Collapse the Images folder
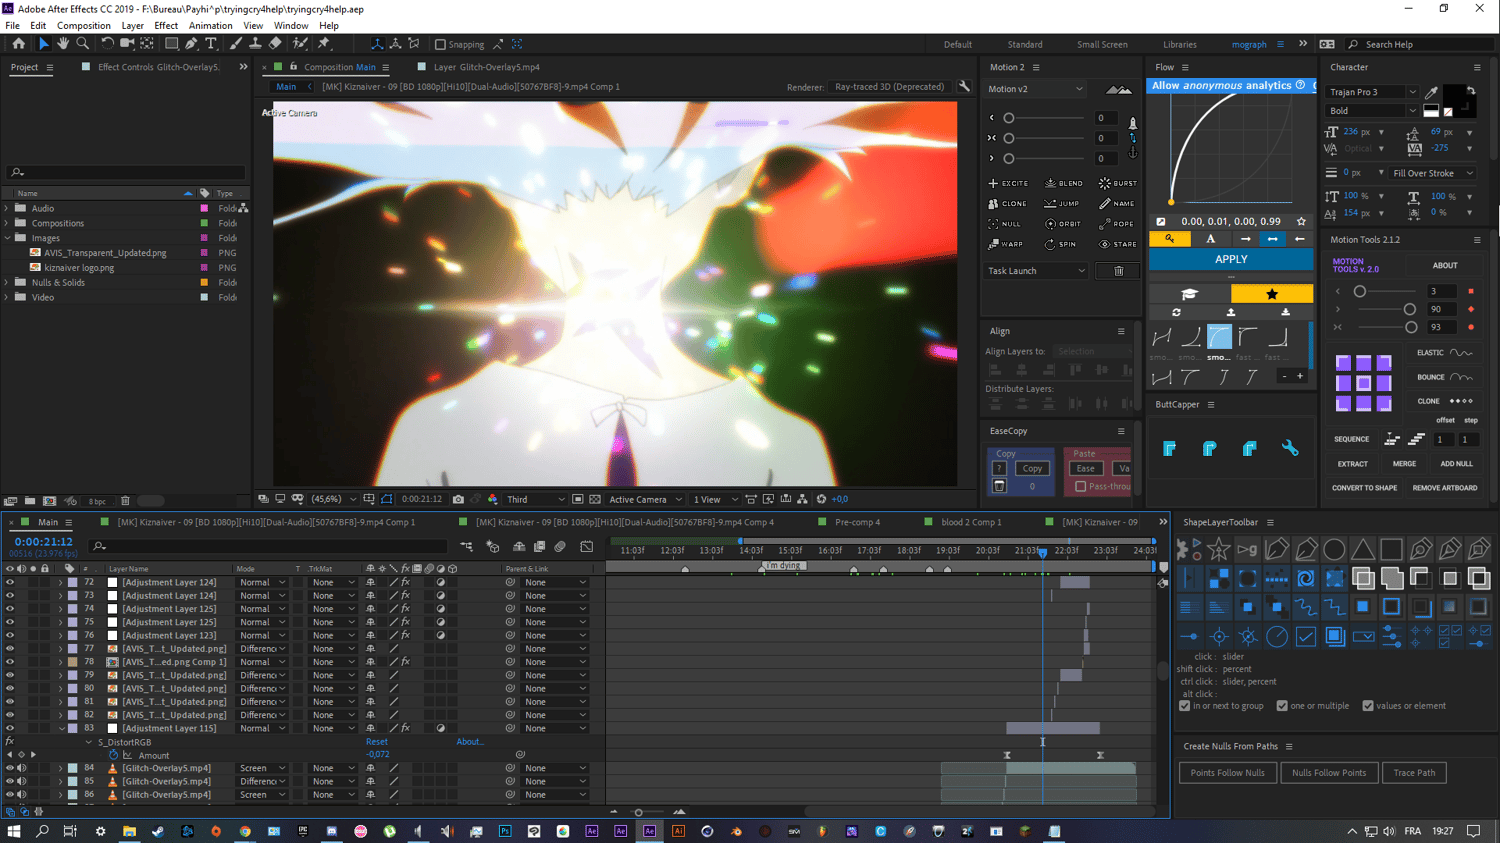Image resolution: width=1500 pixels, height=843 pixels. [7, 238]
